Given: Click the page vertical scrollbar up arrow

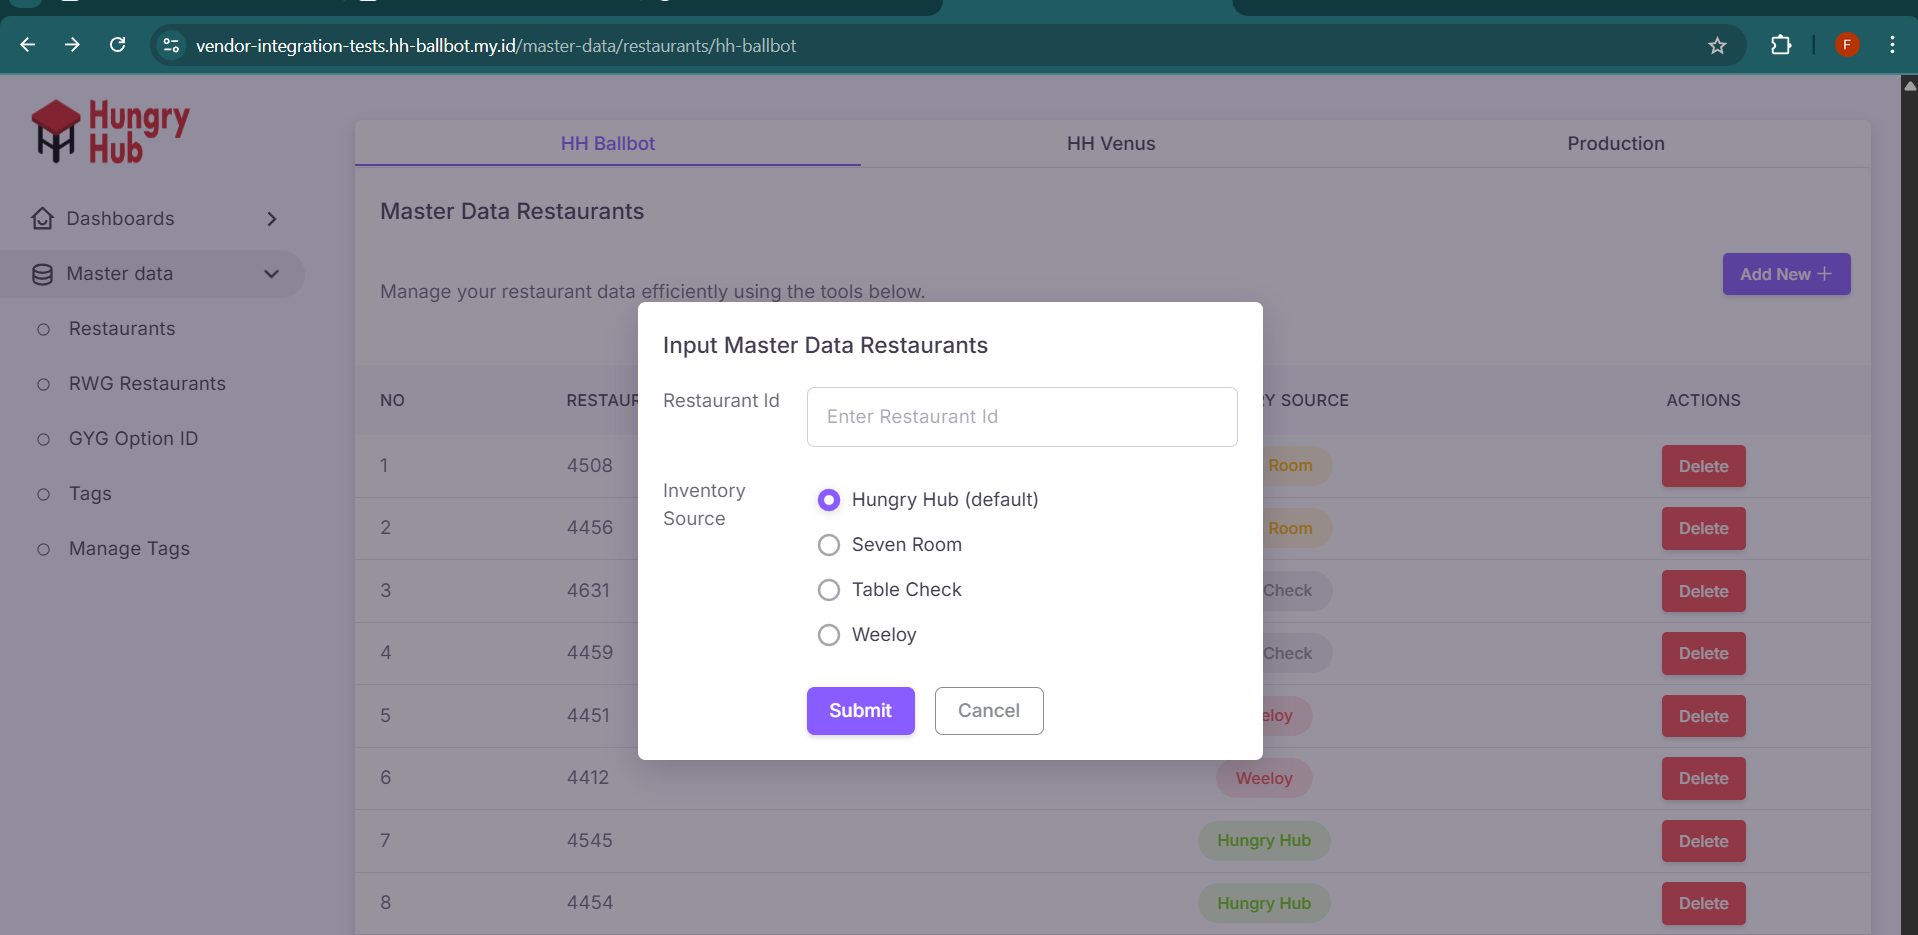Looking at the screenshot, I should click(x=1909, y=86).
